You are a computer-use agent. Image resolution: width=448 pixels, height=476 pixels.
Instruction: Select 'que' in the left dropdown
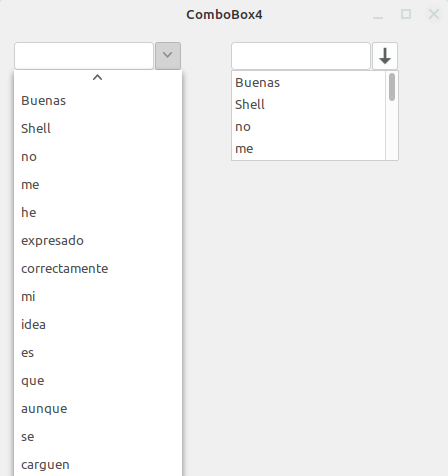point(98,381)
